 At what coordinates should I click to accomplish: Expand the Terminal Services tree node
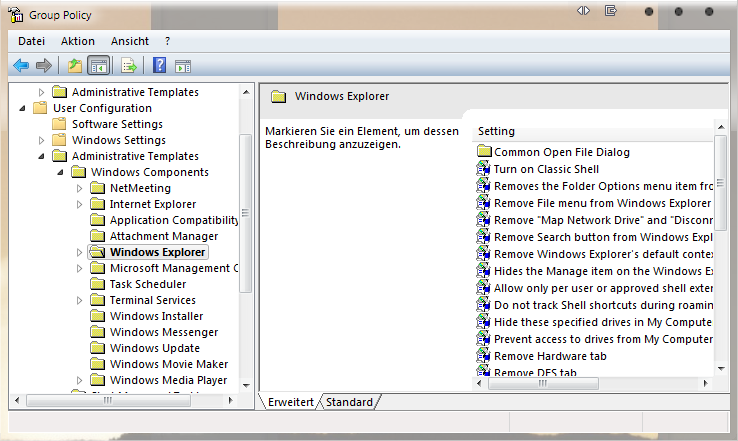pyautogui.click(x=80, y=300)
